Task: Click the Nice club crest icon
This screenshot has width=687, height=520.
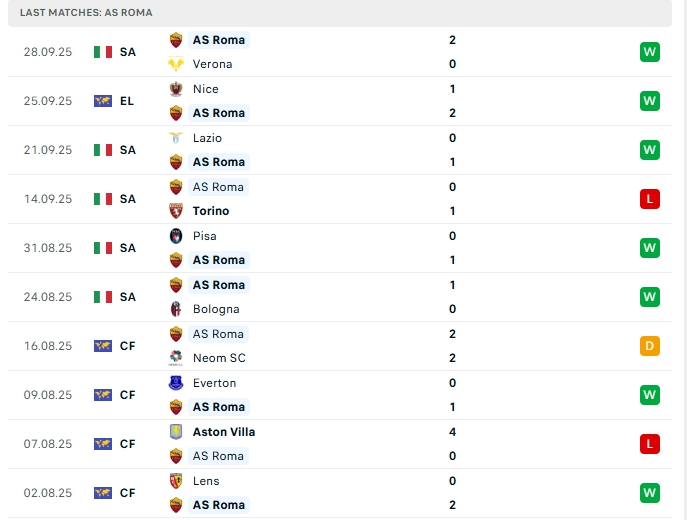Action: point(177,89)
